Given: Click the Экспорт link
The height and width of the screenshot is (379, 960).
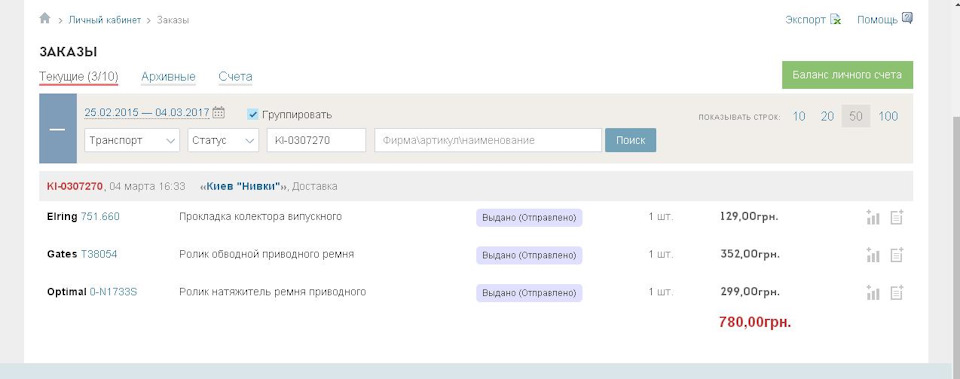Looking at the screenshot, I should [806, 20].
